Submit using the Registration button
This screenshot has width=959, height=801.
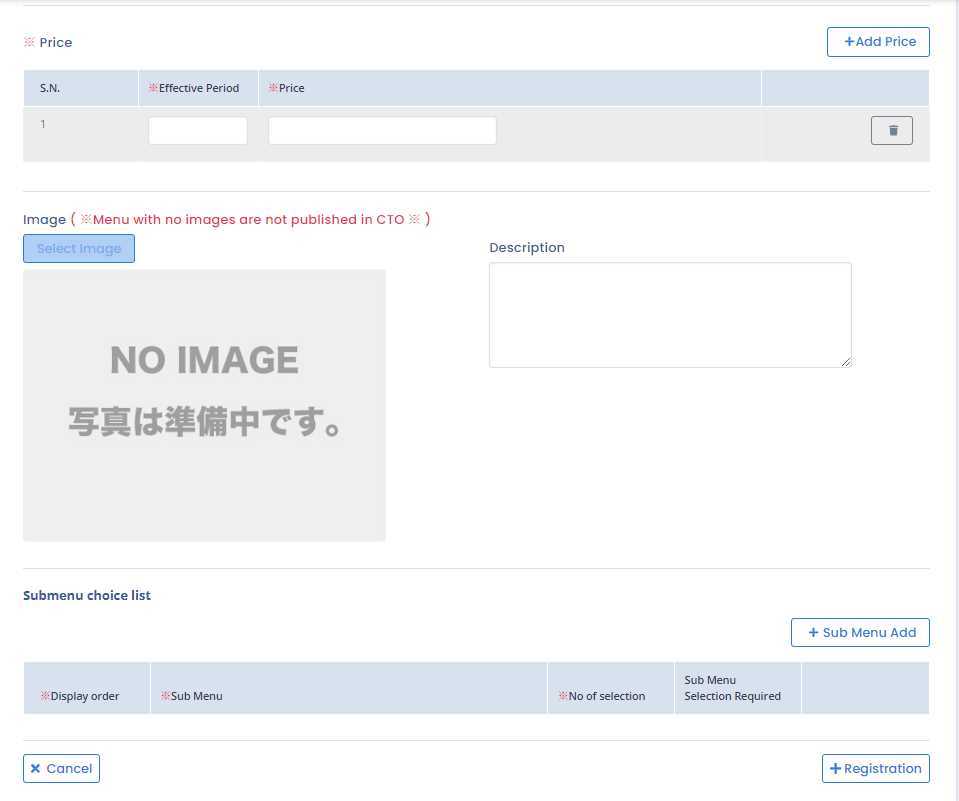tap(875, 769)
